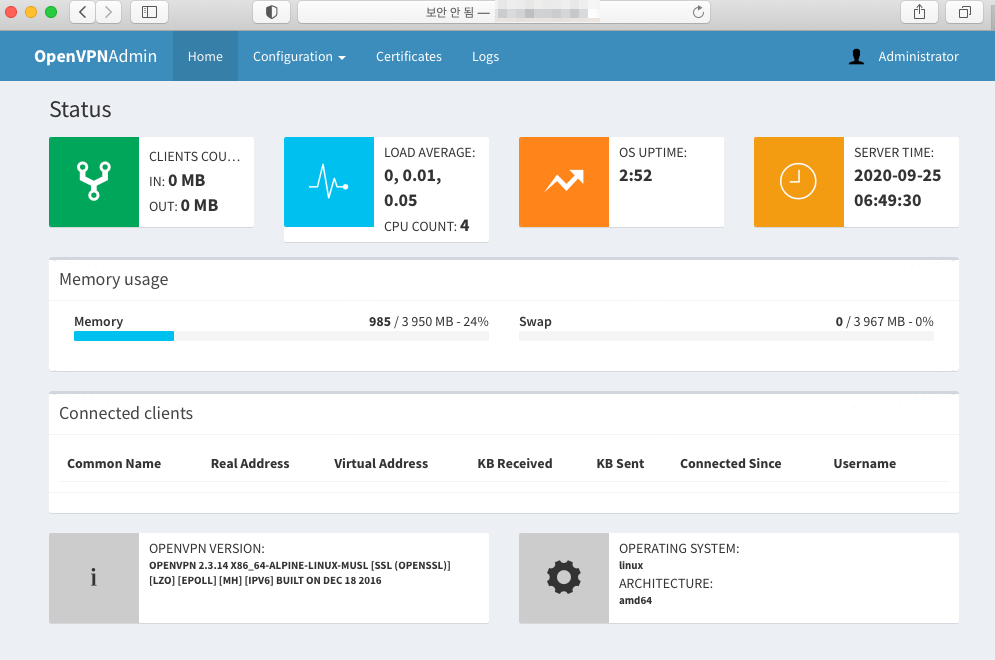Click the blue load average pulse icon
The width and height of the screenshot is (995, 660).
tap(329, 182)
